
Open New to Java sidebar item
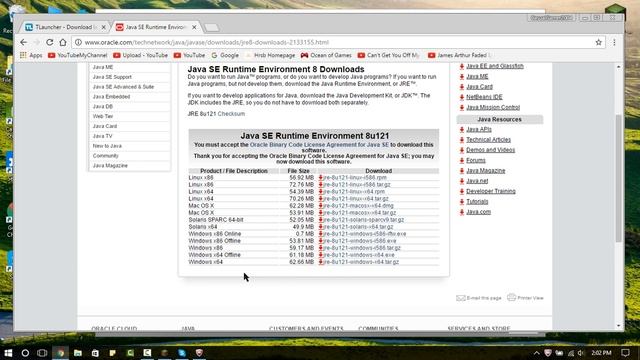(x=107, y=146)
